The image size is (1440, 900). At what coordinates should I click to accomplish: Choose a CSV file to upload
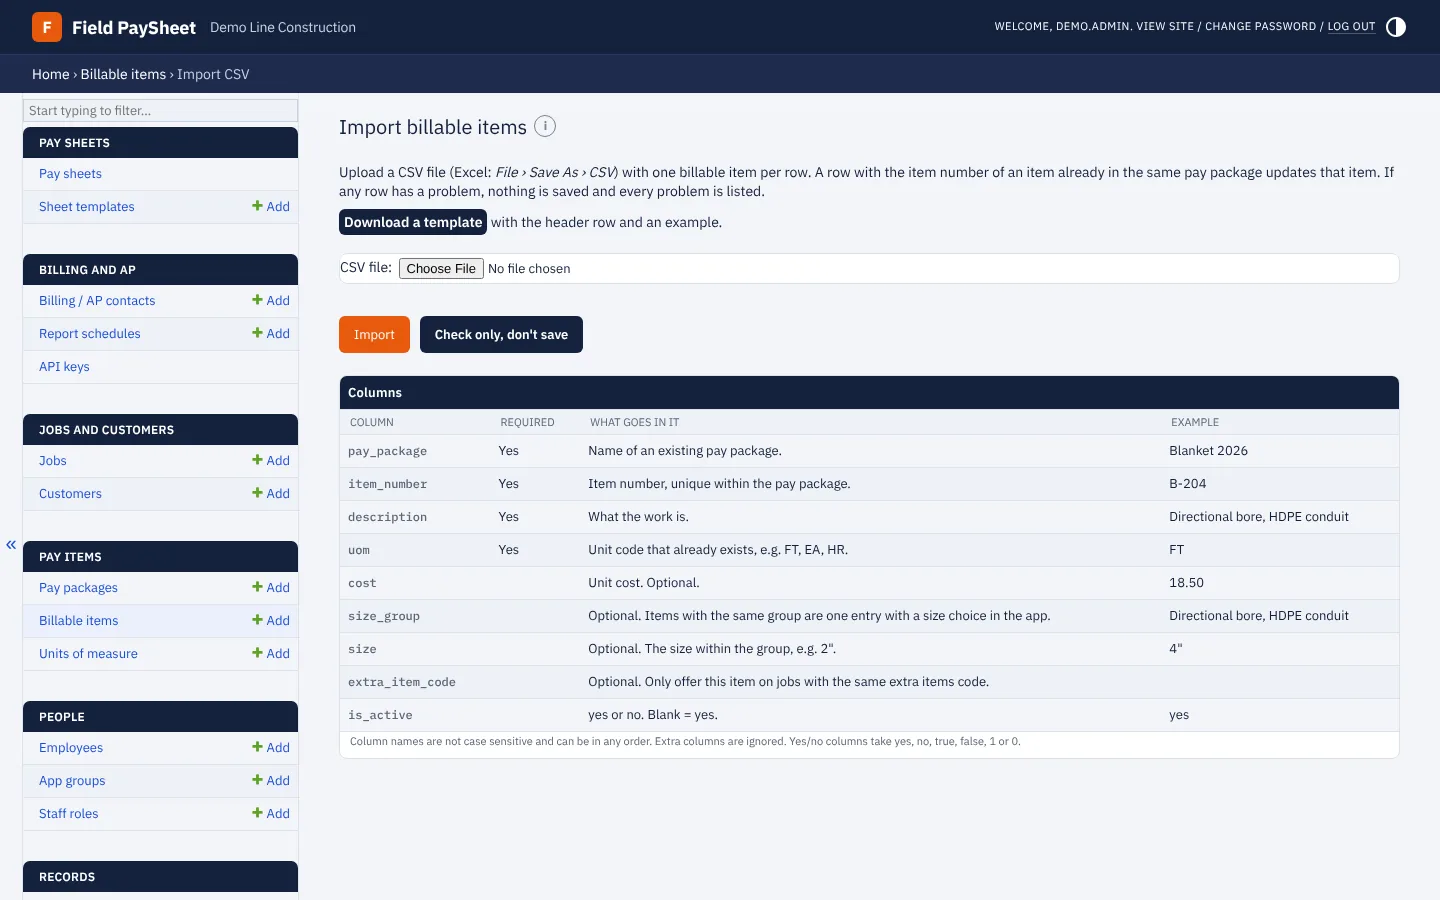441,269
